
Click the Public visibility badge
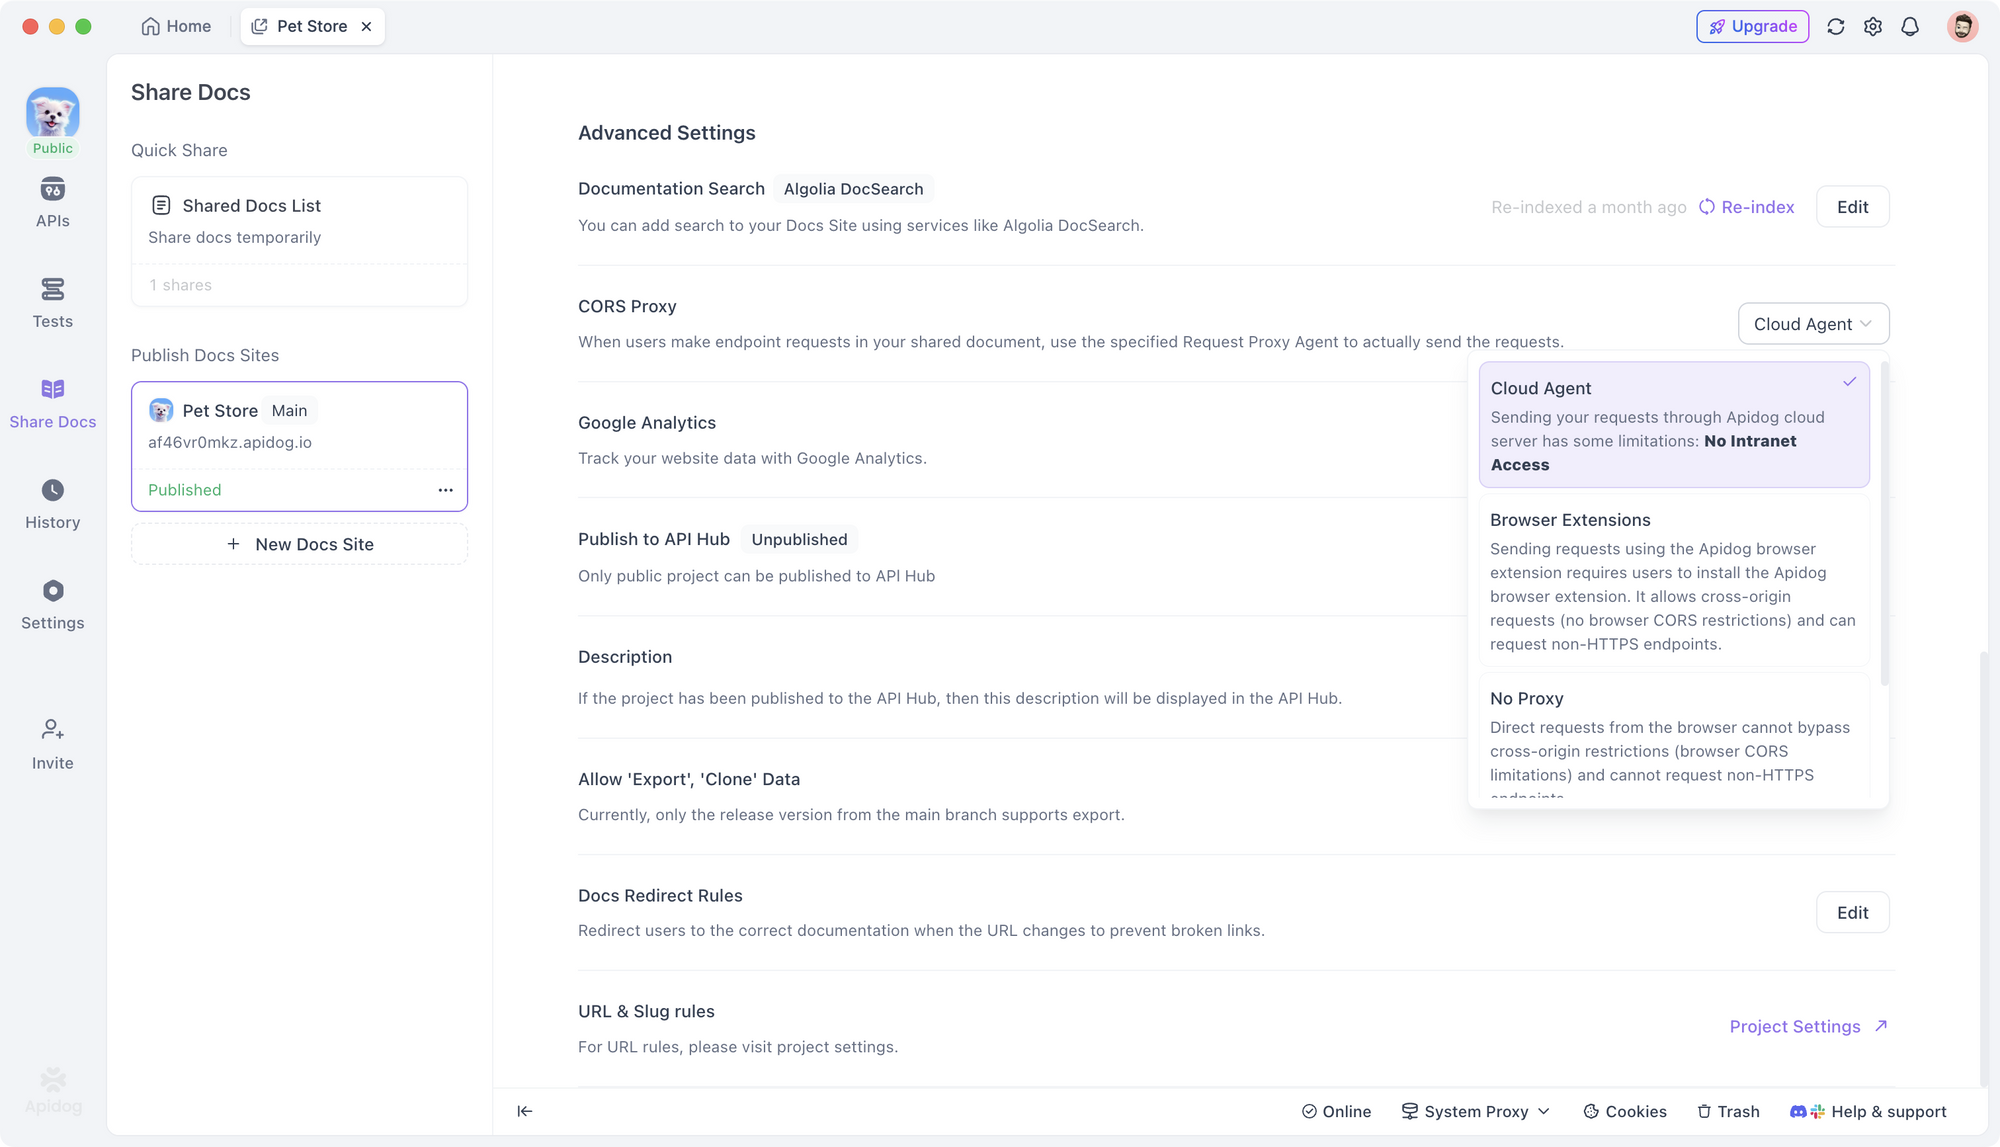point(52,148)
